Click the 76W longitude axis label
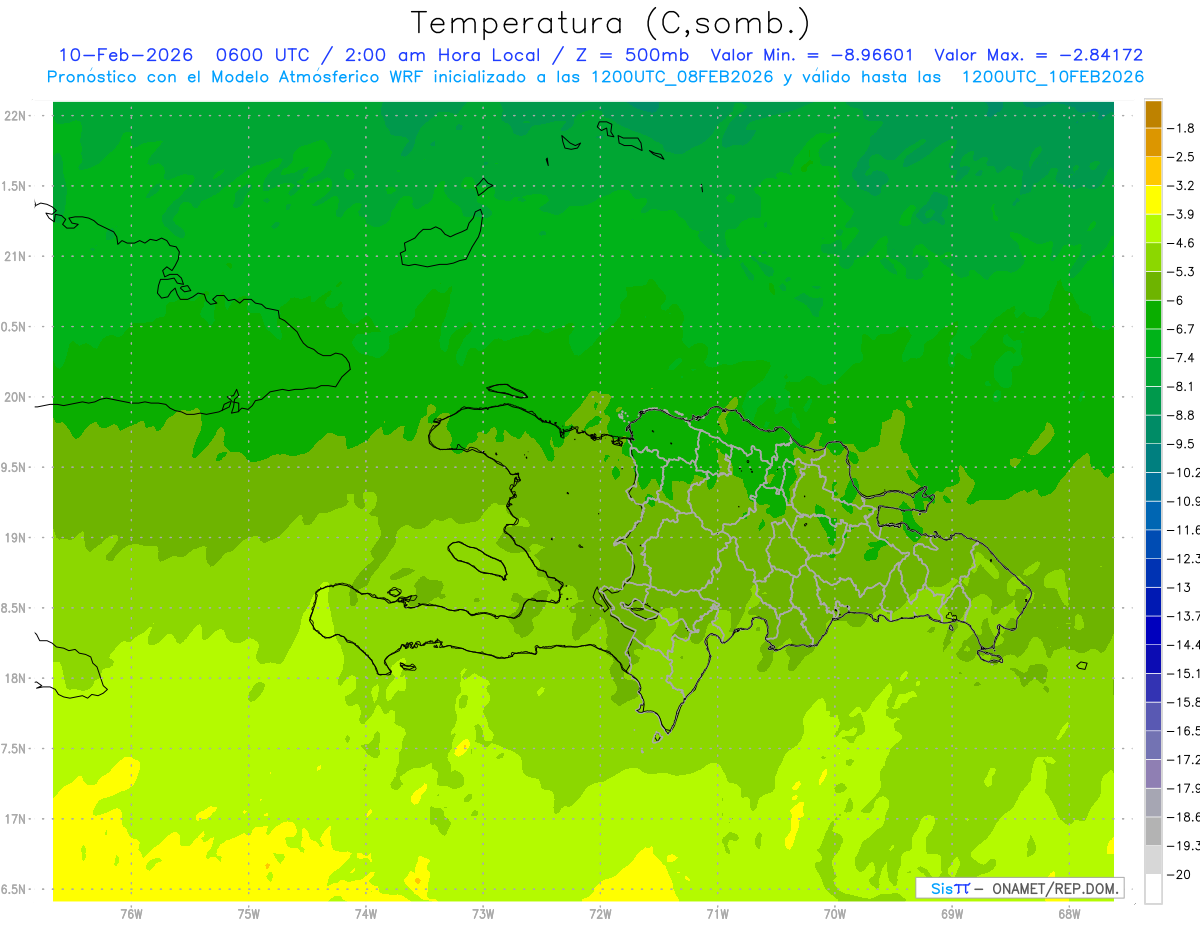The image size is (1200, 927). click(x=131, y=913)
